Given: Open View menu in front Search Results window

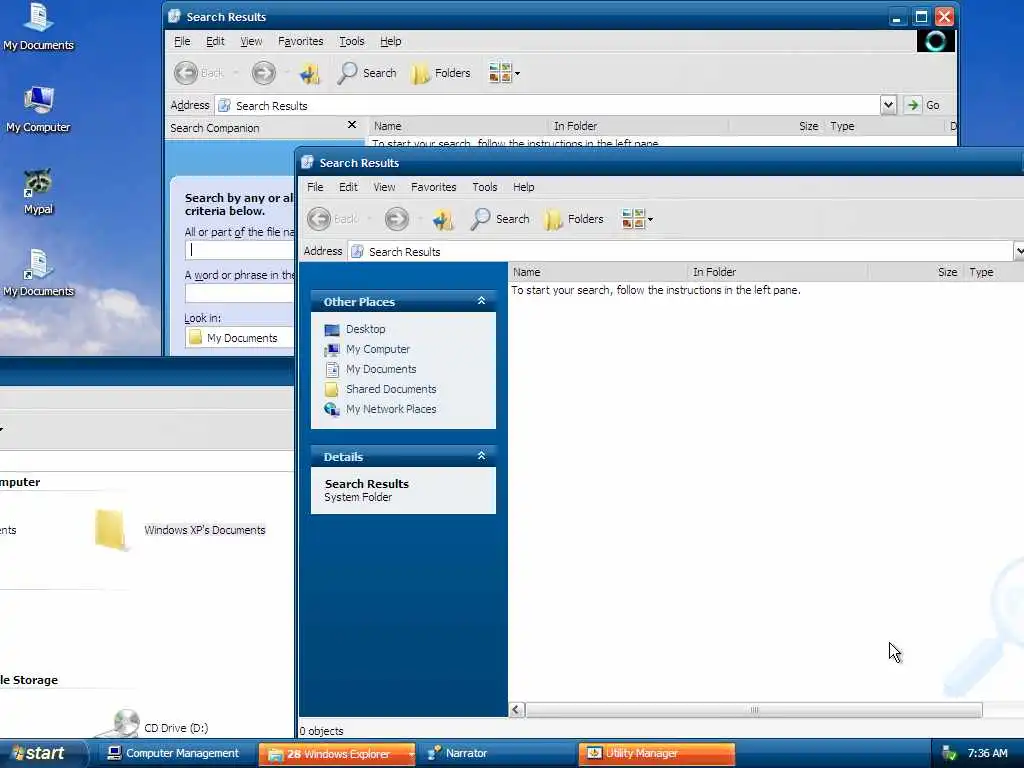Looking at the screenshot, I should [384, 187].
